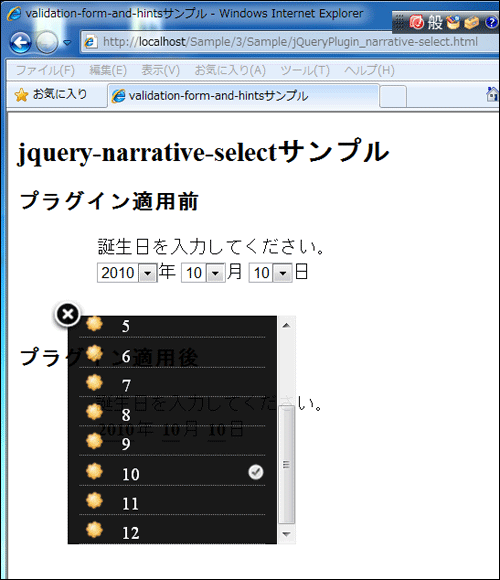The image size is (500, 580).
Task: Click the popup scrollbar up arrow
Action: pos(286,326)
